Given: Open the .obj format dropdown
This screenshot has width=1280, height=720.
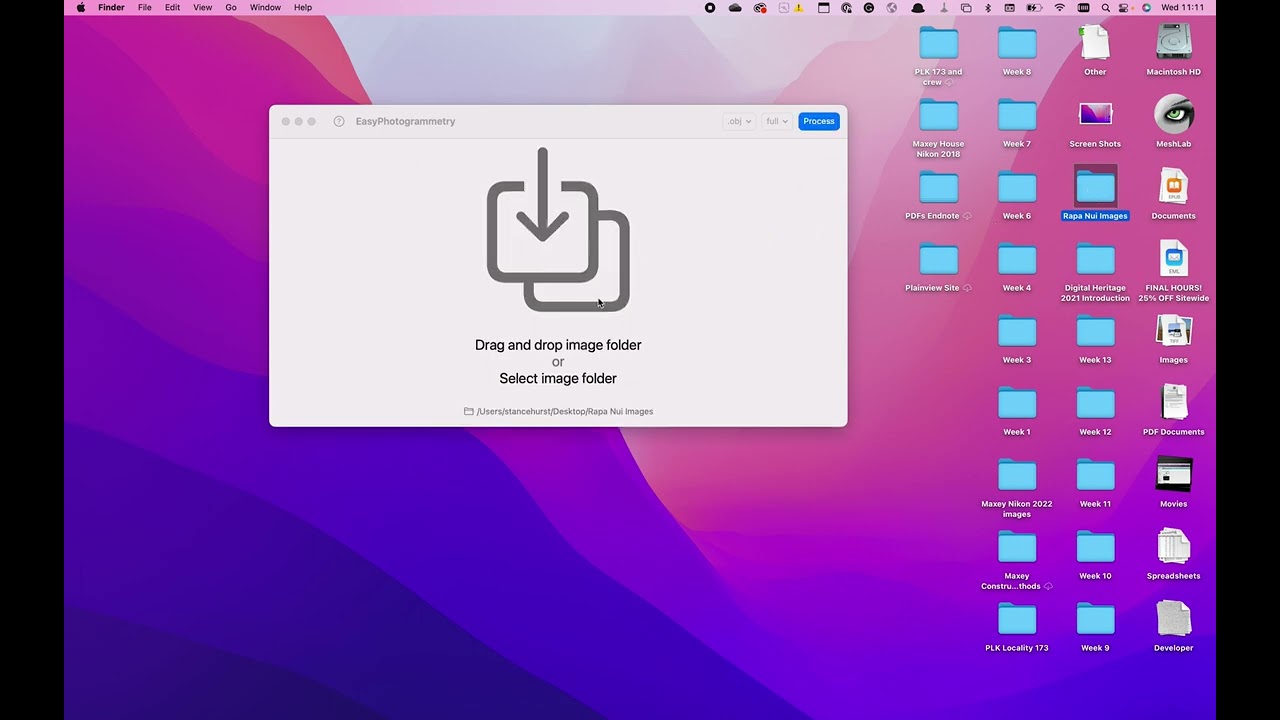Looking at the screenshot, I should (738, 121).
